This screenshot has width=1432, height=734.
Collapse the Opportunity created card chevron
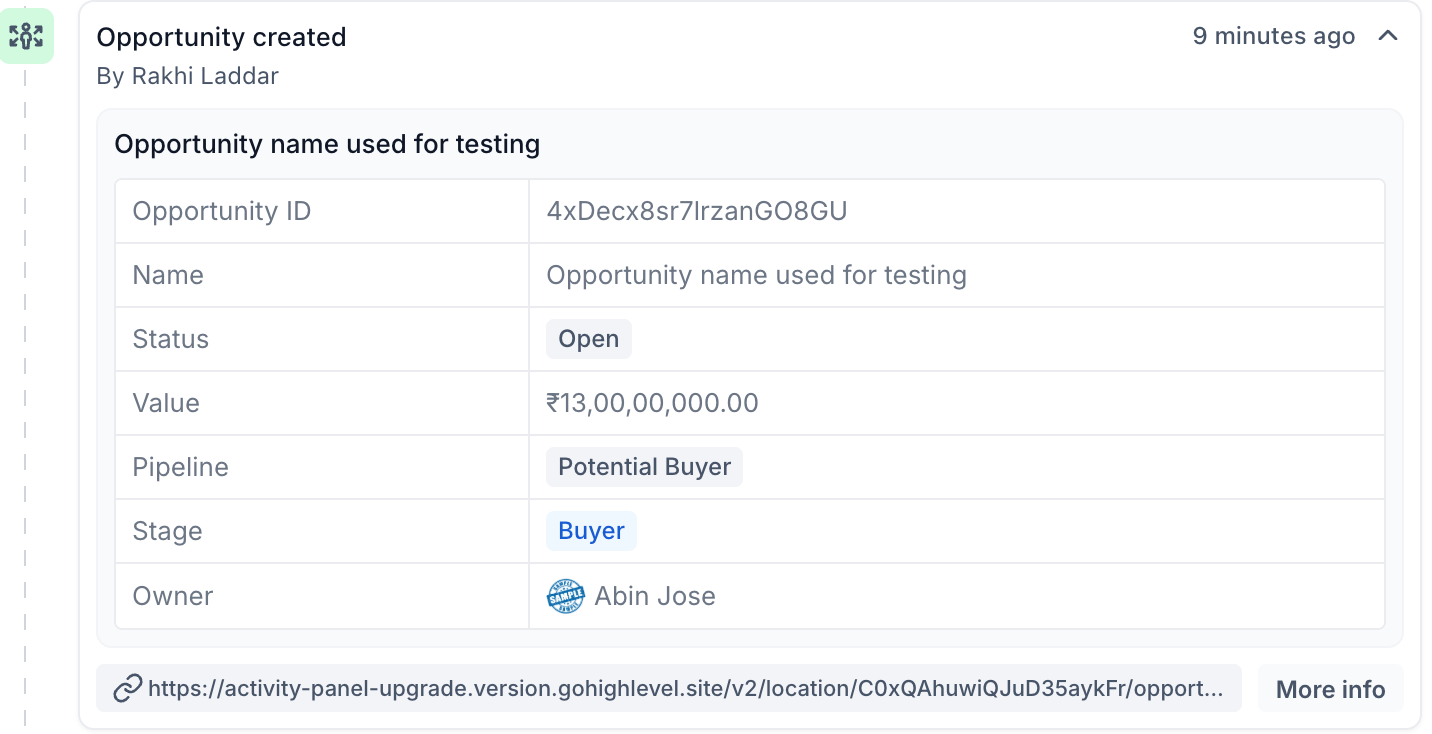1388,36
